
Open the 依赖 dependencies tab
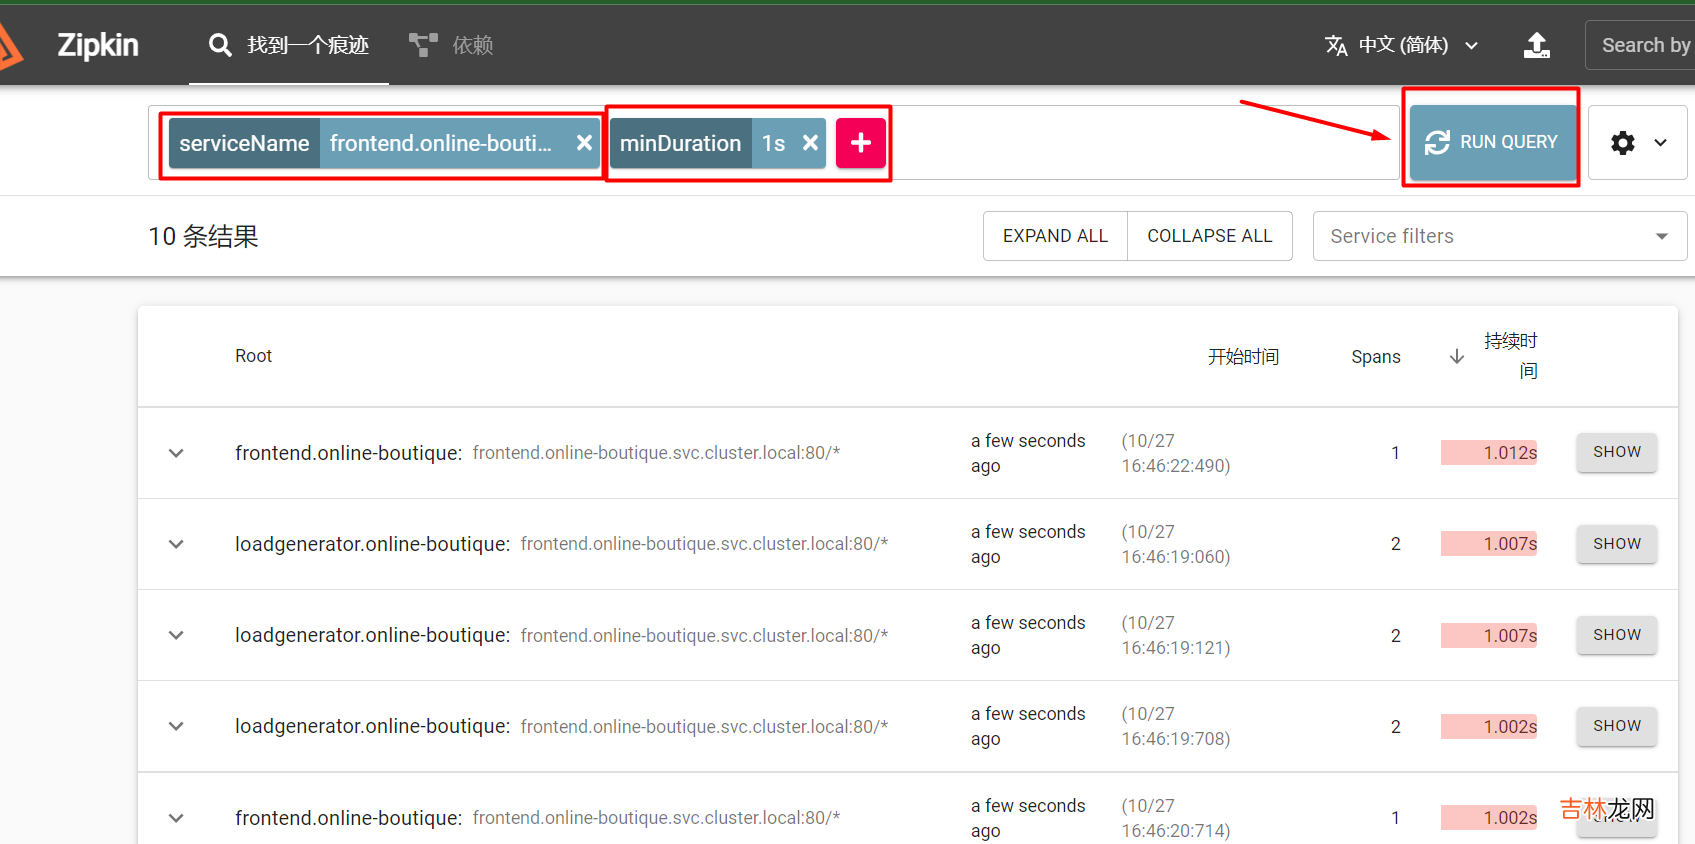tap(452, 45)
